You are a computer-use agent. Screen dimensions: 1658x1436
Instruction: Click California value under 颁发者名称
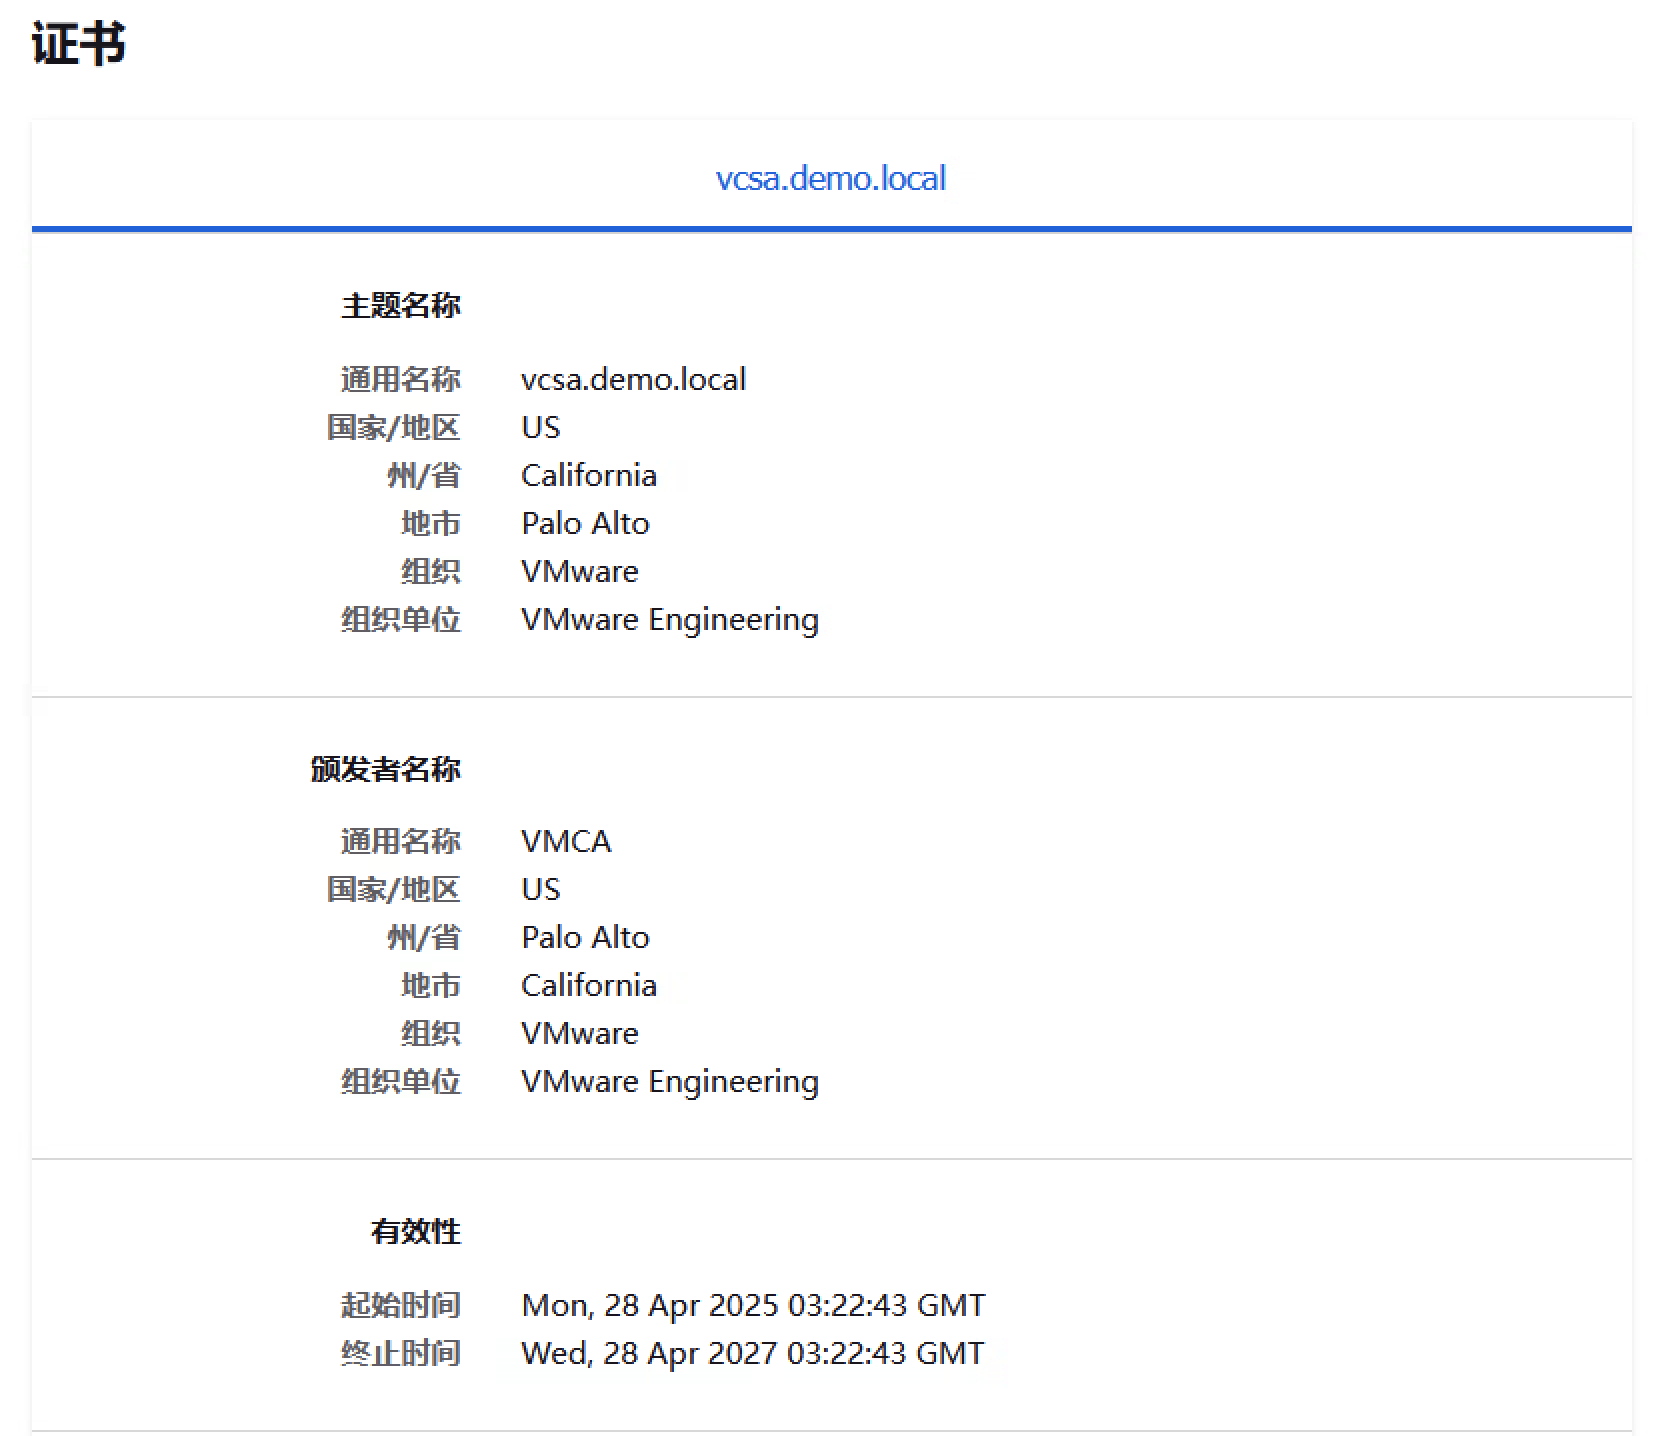point(589,985)
